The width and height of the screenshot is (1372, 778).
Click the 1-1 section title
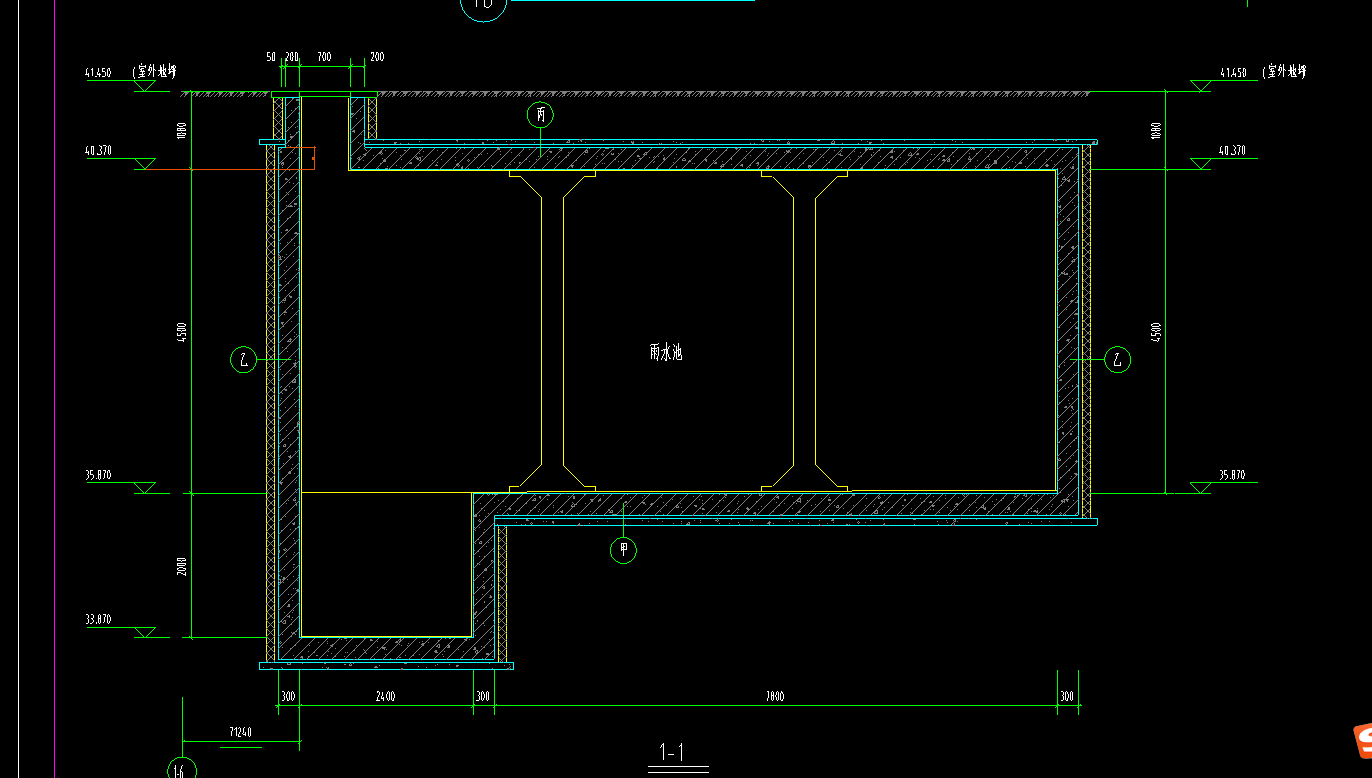pyautogui.click(x=671, y=752)
